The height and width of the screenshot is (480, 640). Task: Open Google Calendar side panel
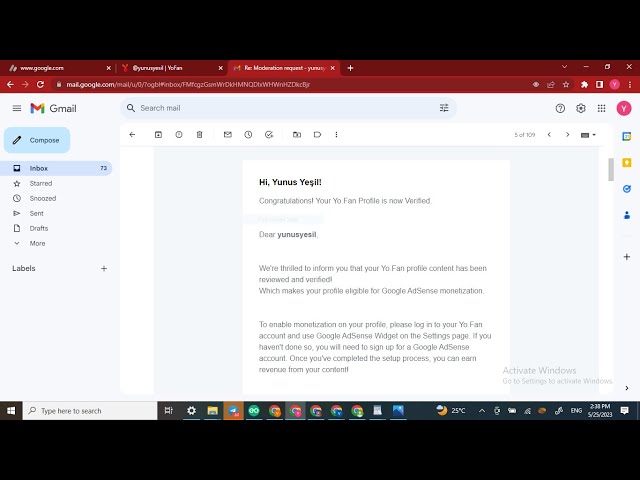627,136
